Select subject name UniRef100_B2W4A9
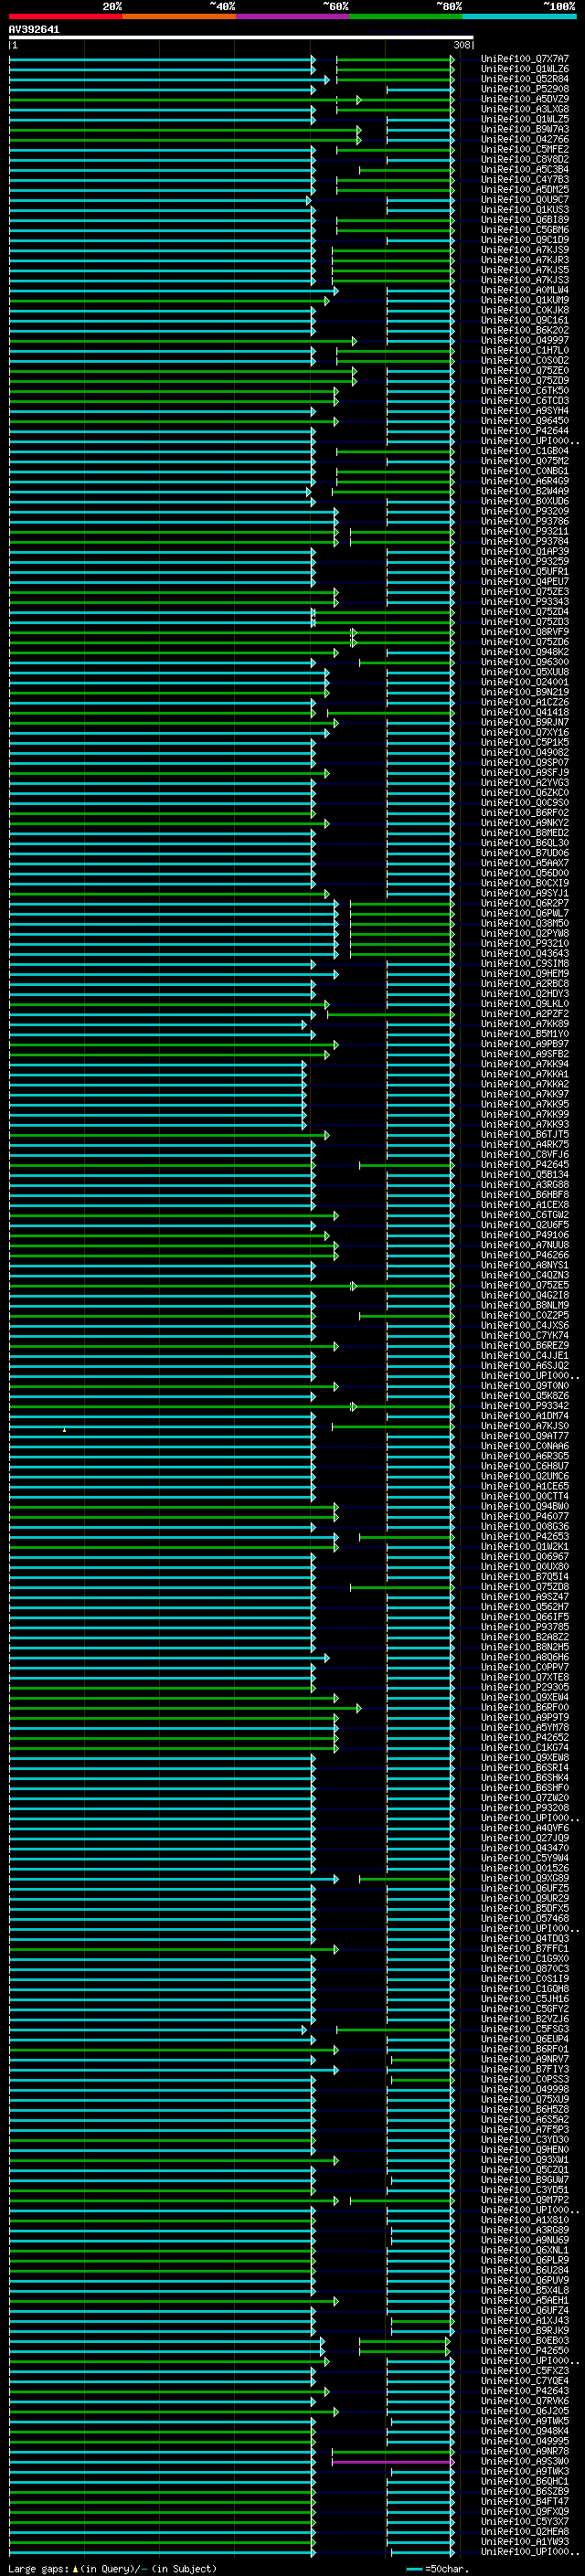Screen dimensions: 585x2576 (x=525, y=491)
